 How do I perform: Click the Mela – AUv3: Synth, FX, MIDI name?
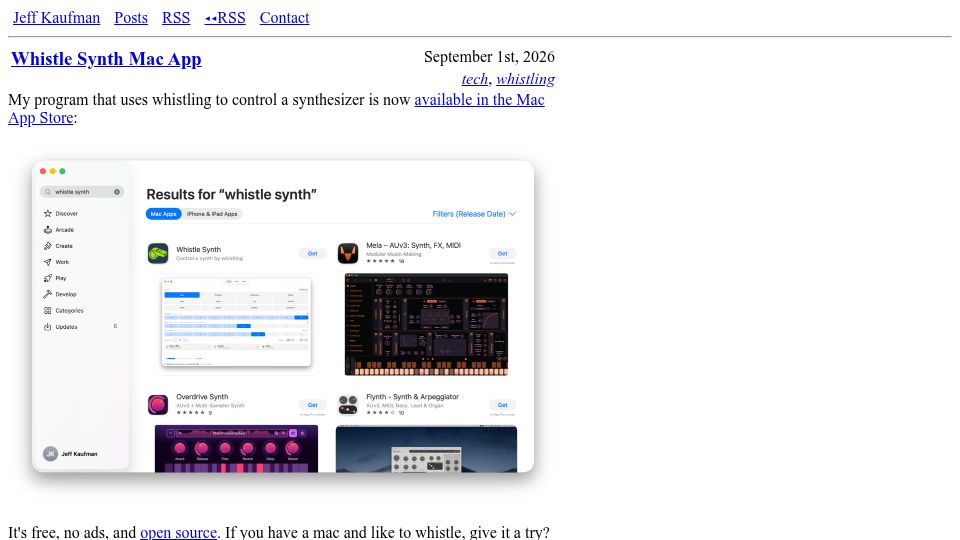click(413, 245)
